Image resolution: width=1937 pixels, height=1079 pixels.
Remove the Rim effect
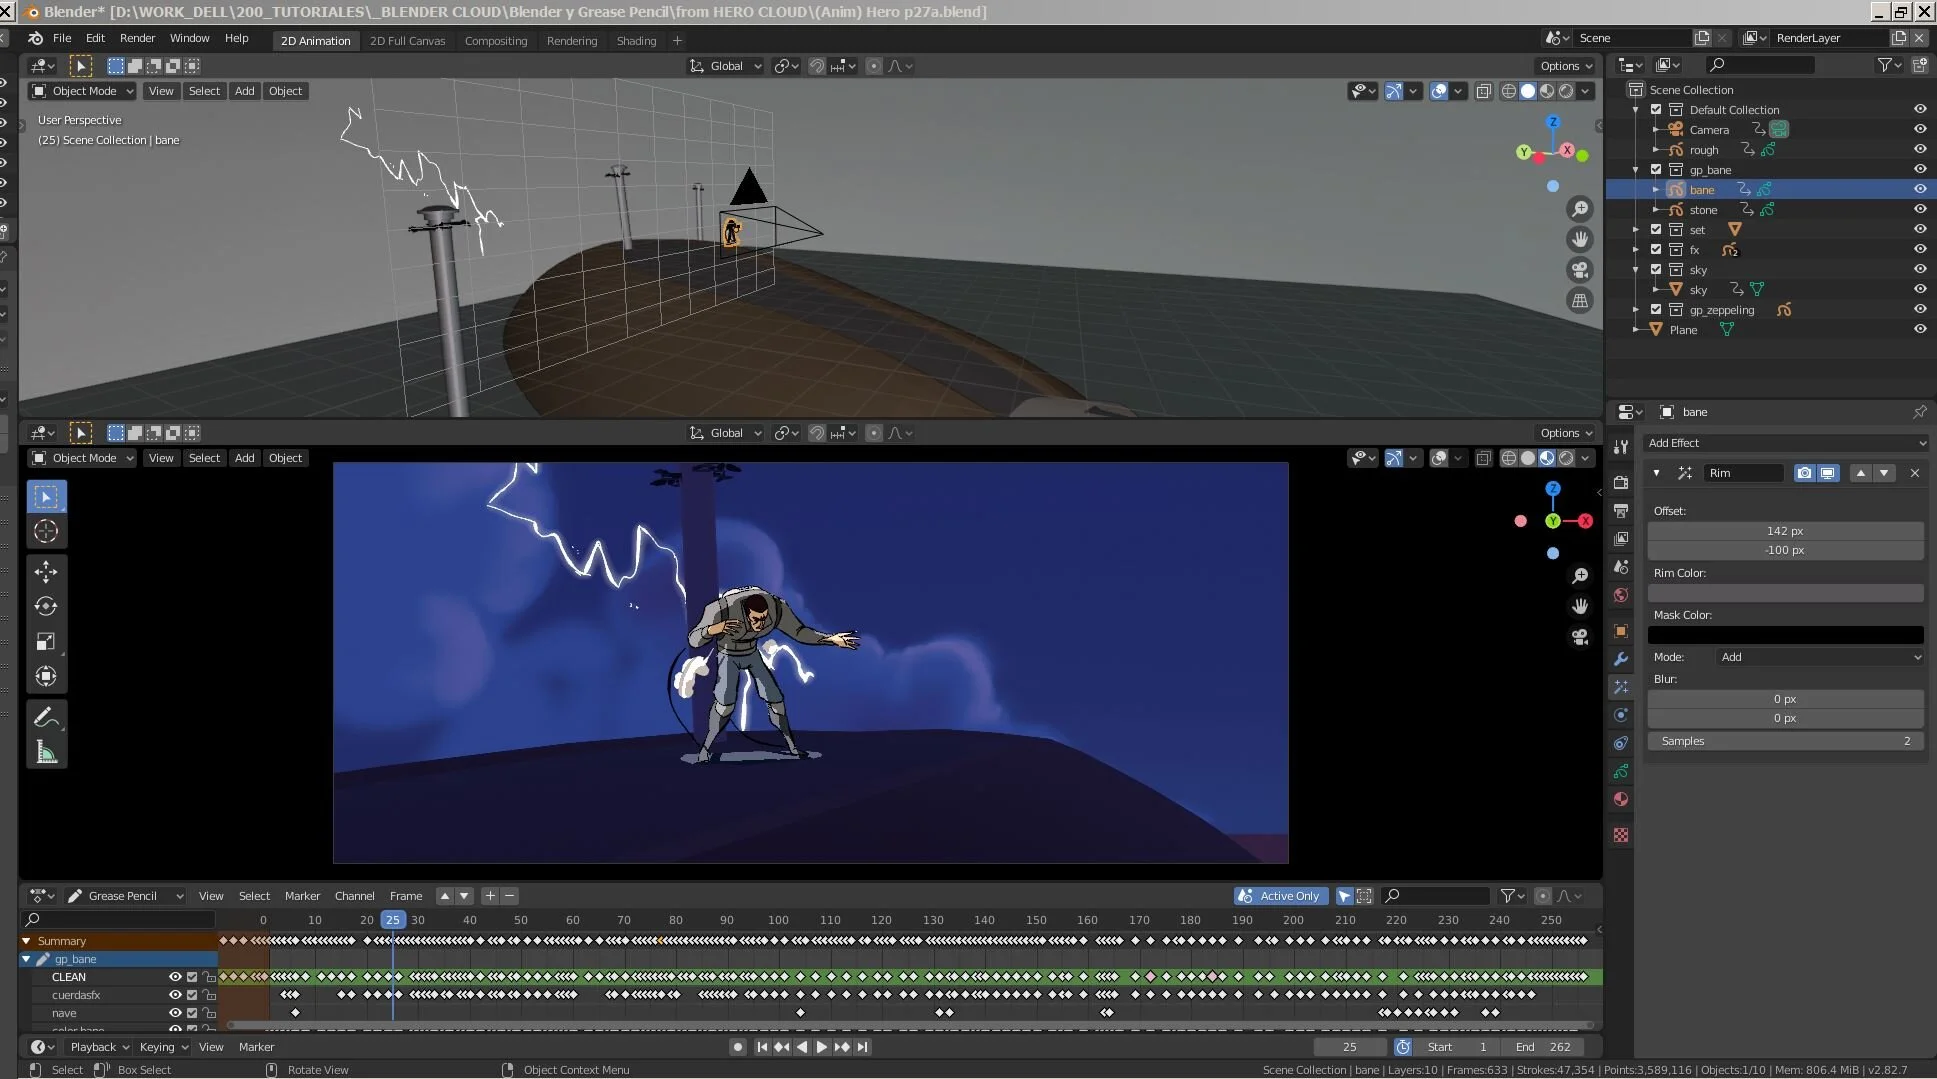(x=1915, y=473)
